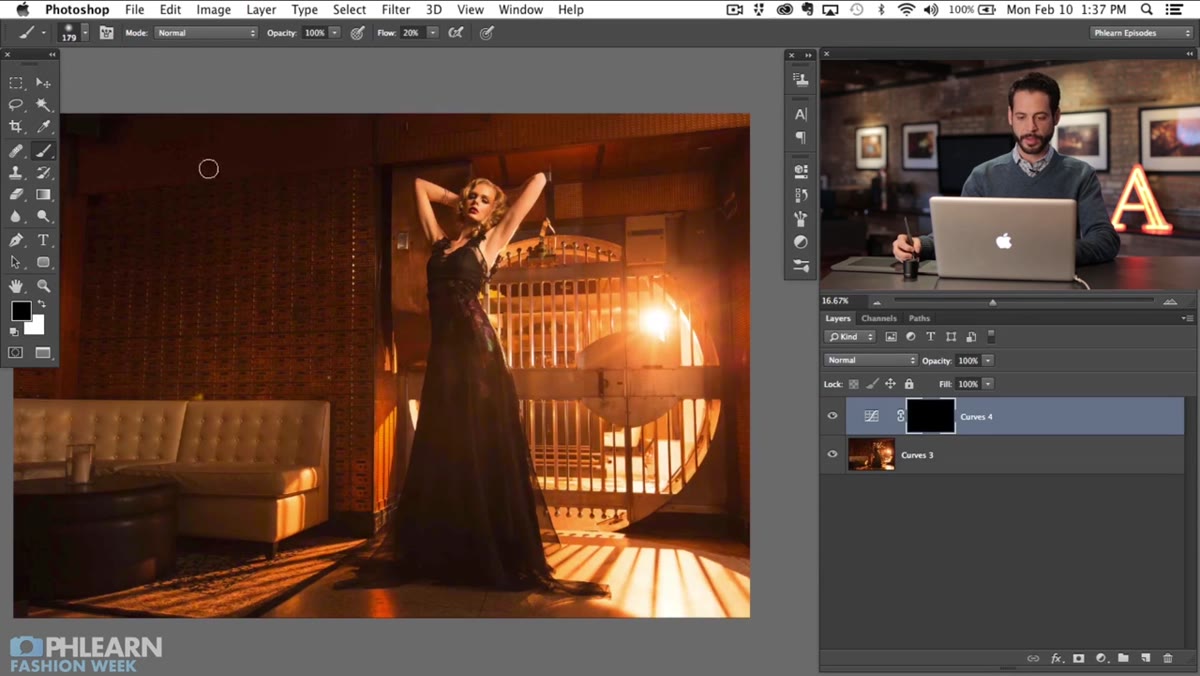Toggle Quick Mask mode
This screenshot has height=676, width=1200.
[16, 353]
